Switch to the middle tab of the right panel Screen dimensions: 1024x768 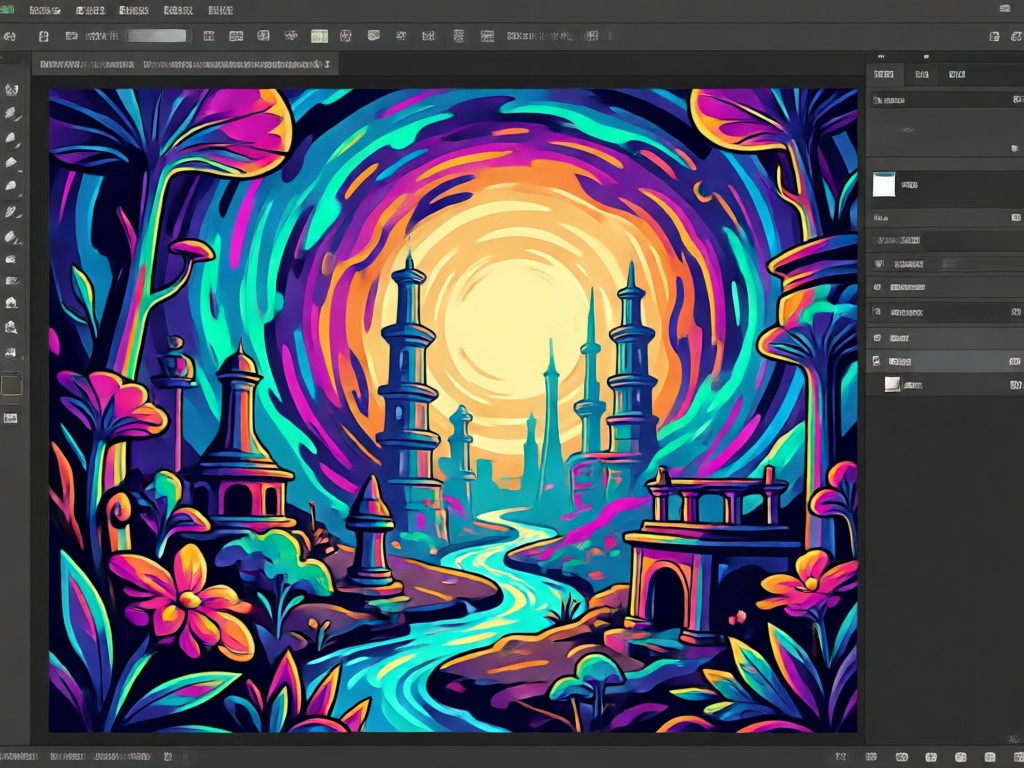(x=921, y=74)
